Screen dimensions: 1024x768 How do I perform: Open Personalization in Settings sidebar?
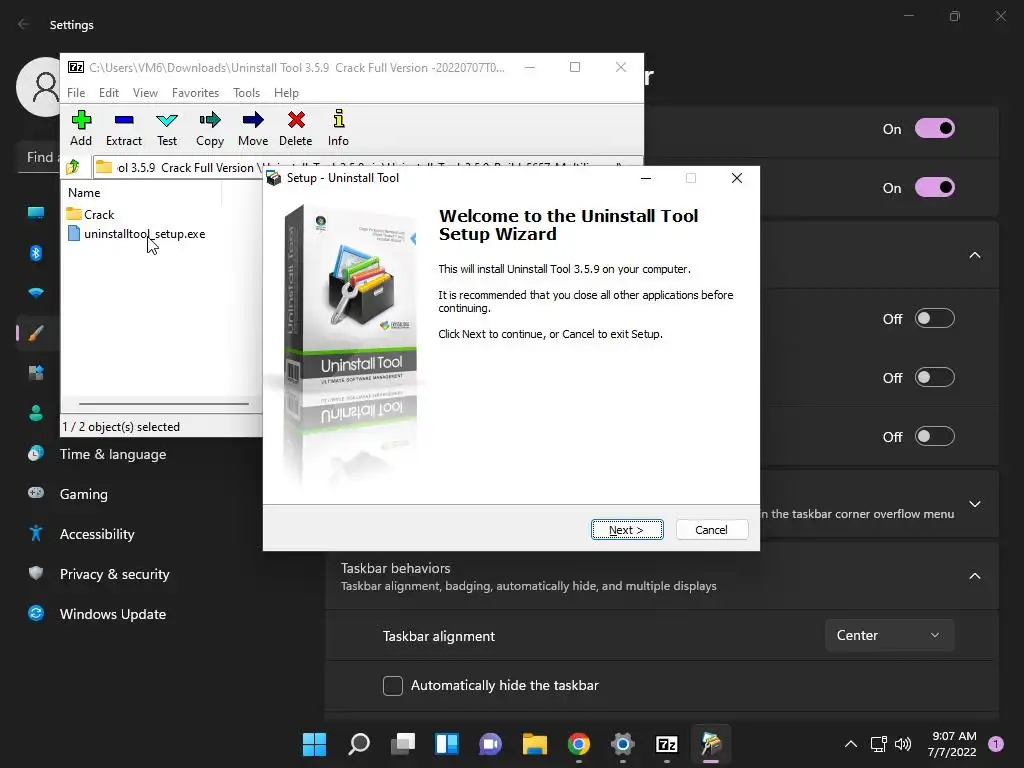[x=36, y=333]
